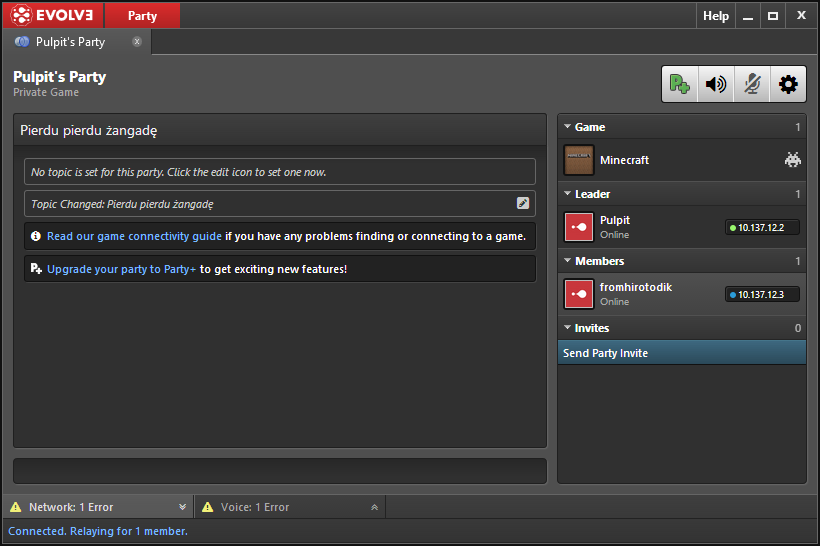This screenshot has height=546, width=820.
Task: Click Send Party Invite
Action: point(682,353)
